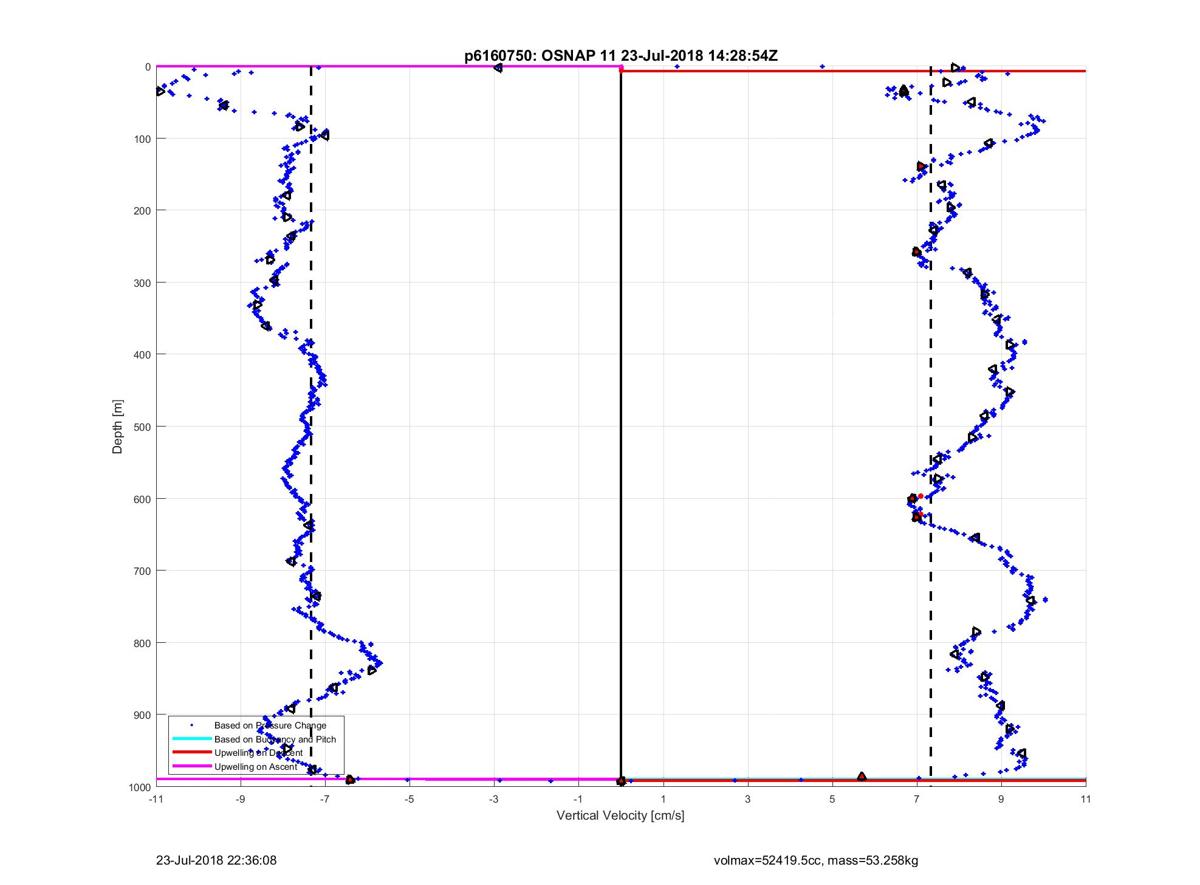
Task: Click the depth tick label "300"
Action: (x=142, y=283)
